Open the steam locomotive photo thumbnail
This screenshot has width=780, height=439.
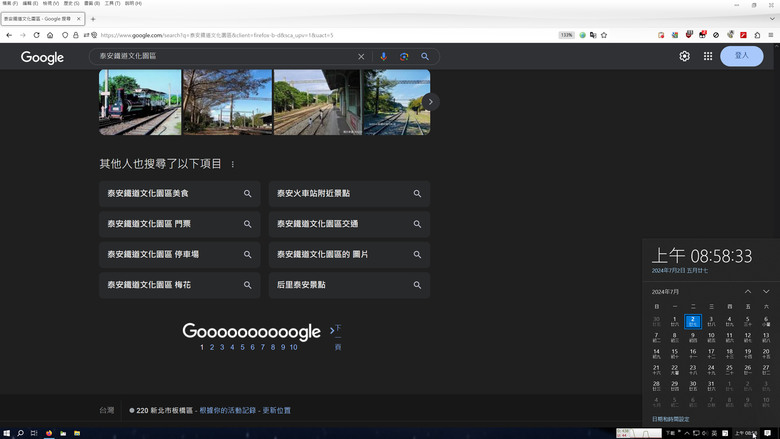[140, 102]
